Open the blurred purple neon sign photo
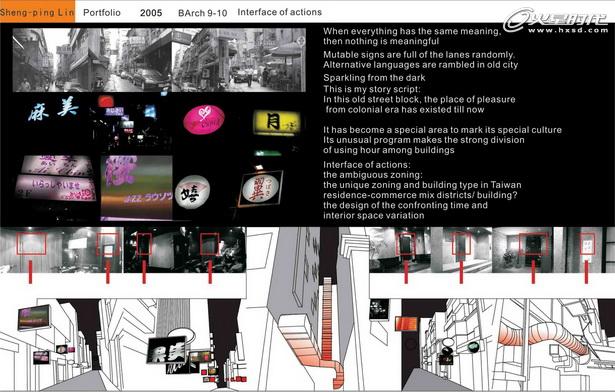The image size is (615, 392). pyautogui.click(x=136, y=187)
